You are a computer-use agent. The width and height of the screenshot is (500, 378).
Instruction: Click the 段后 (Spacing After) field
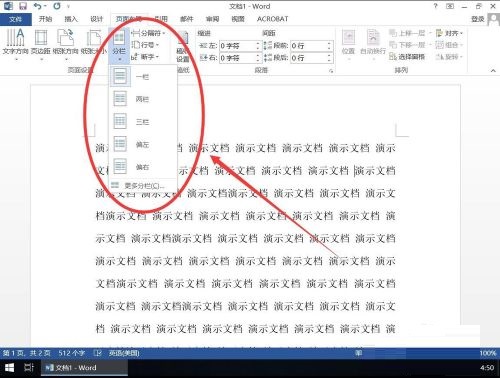[309, 58]
